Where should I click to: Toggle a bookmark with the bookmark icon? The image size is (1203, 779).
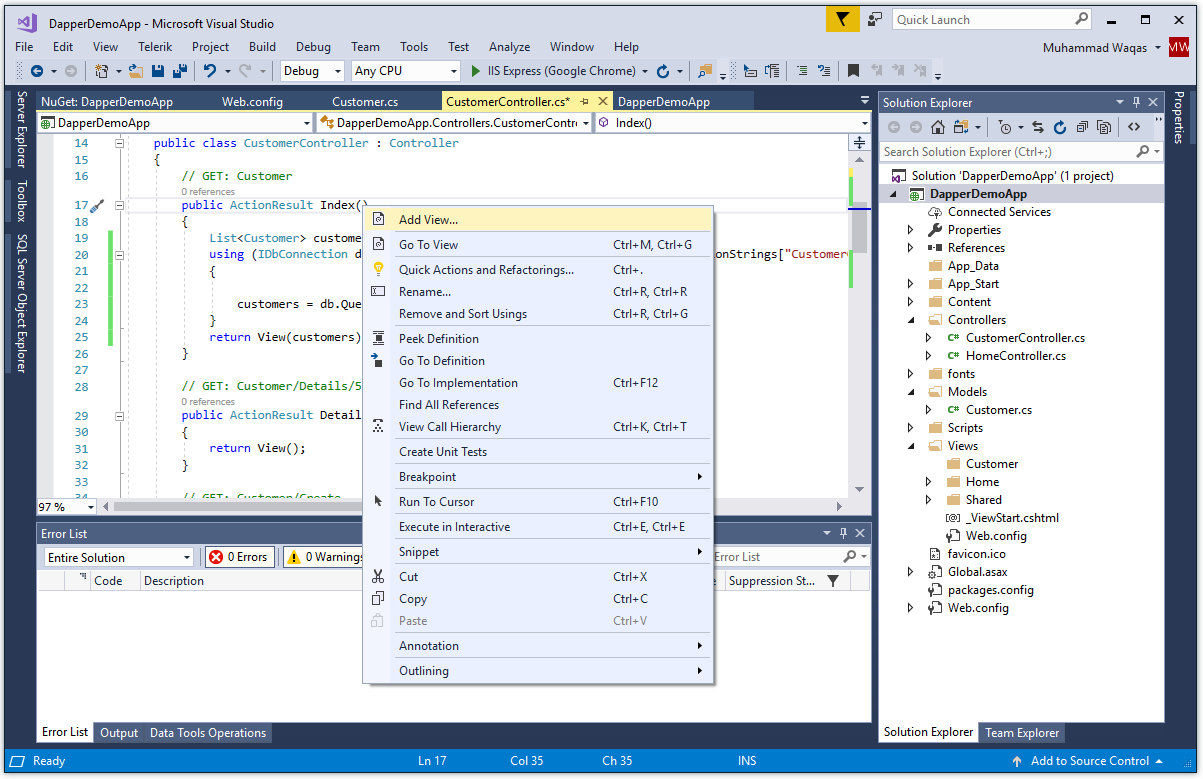click(853, 71)
